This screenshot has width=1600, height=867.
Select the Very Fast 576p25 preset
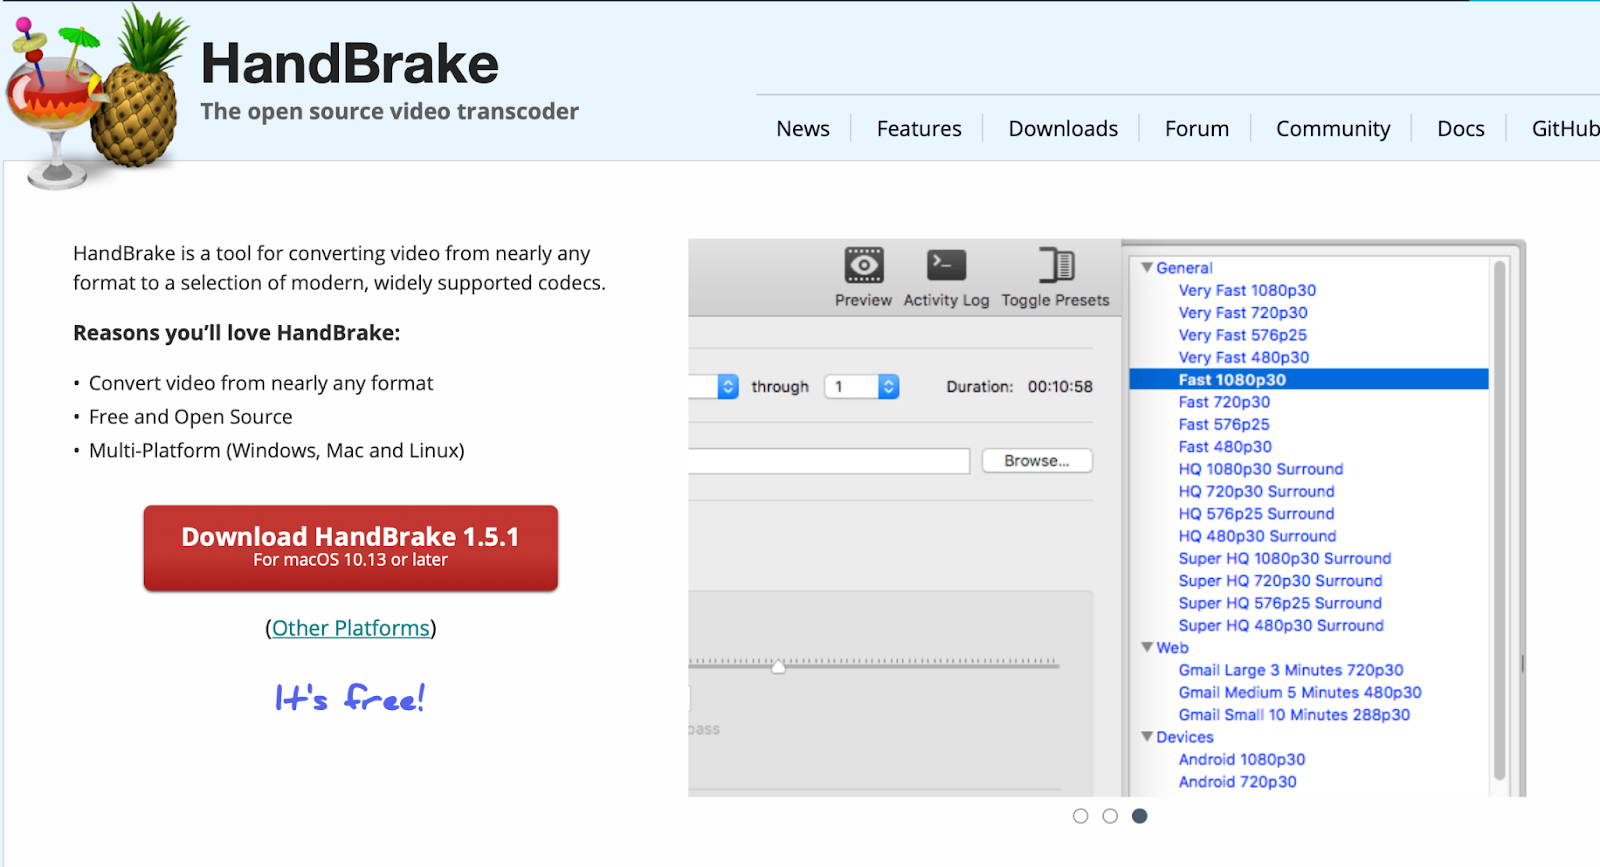(x=1242, y=335)
